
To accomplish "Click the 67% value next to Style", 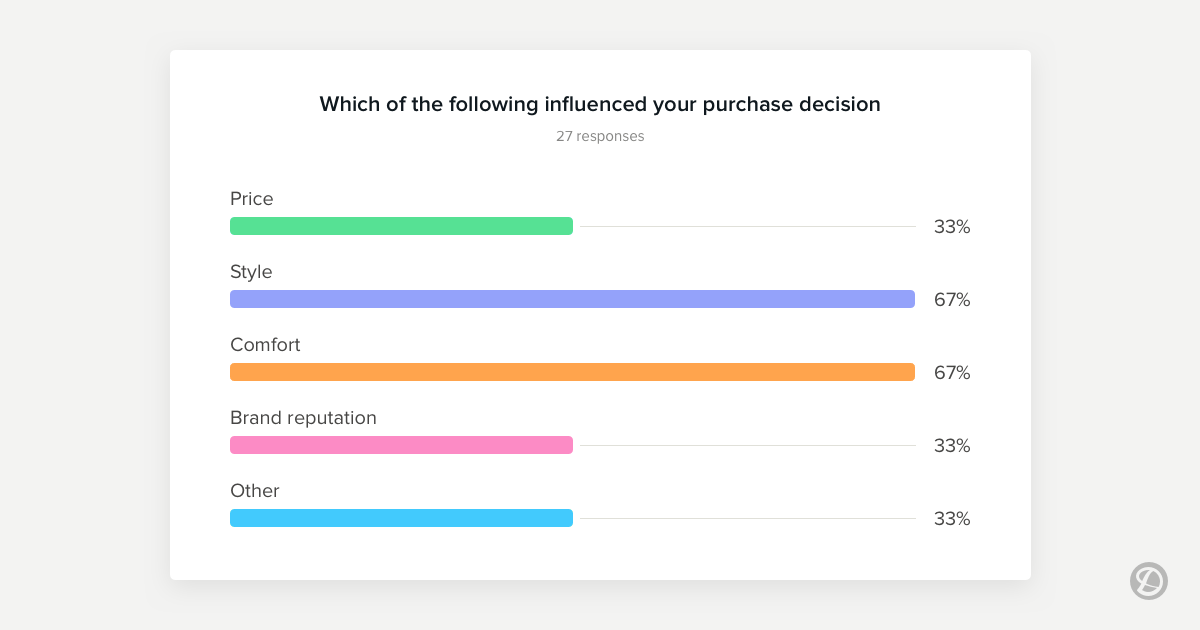I will tap(952, 300).
